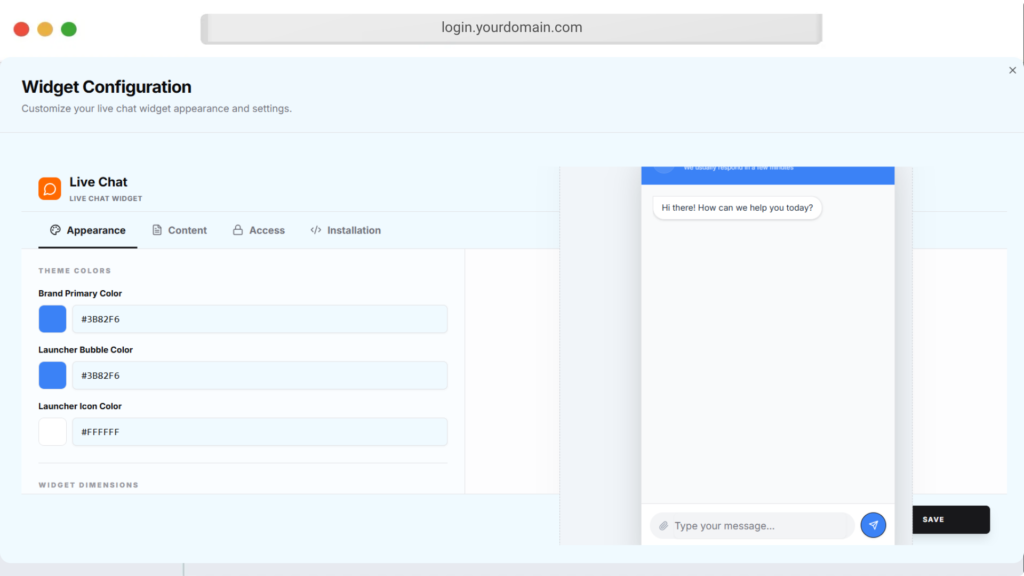Pick the Launcher Bubble Color swatch
The image size is (1024, 576).
tap(52, 375)
